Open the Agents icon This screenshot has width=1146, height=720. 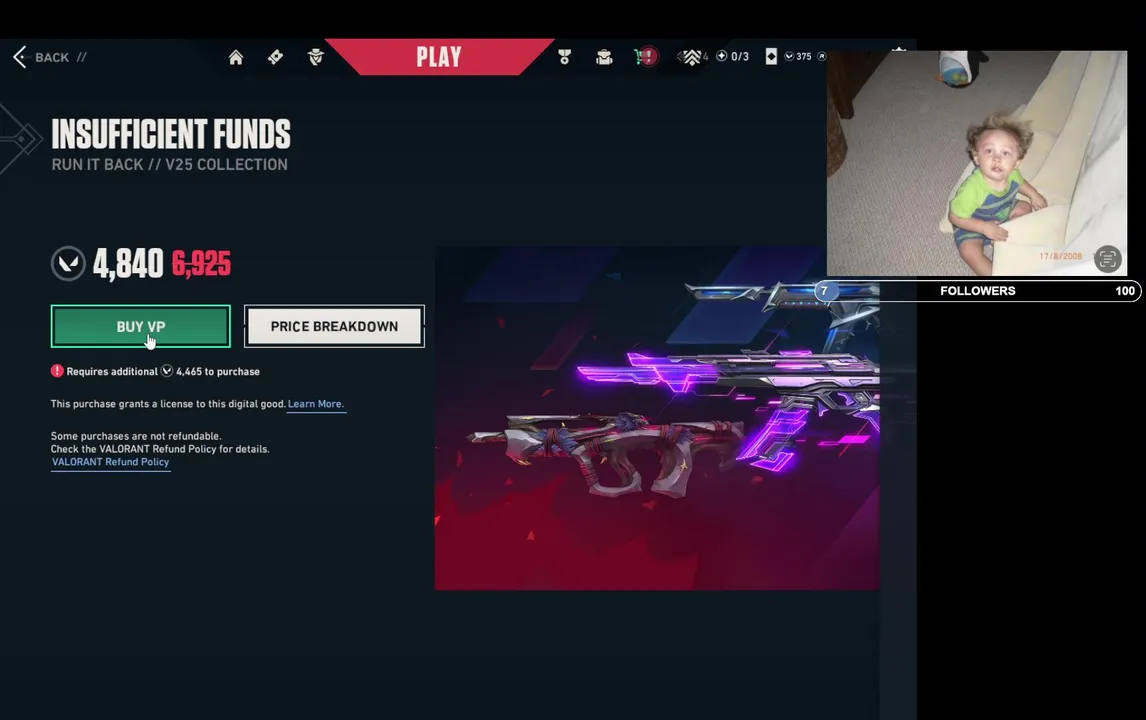pyautogui.click(x=316, y=57)
